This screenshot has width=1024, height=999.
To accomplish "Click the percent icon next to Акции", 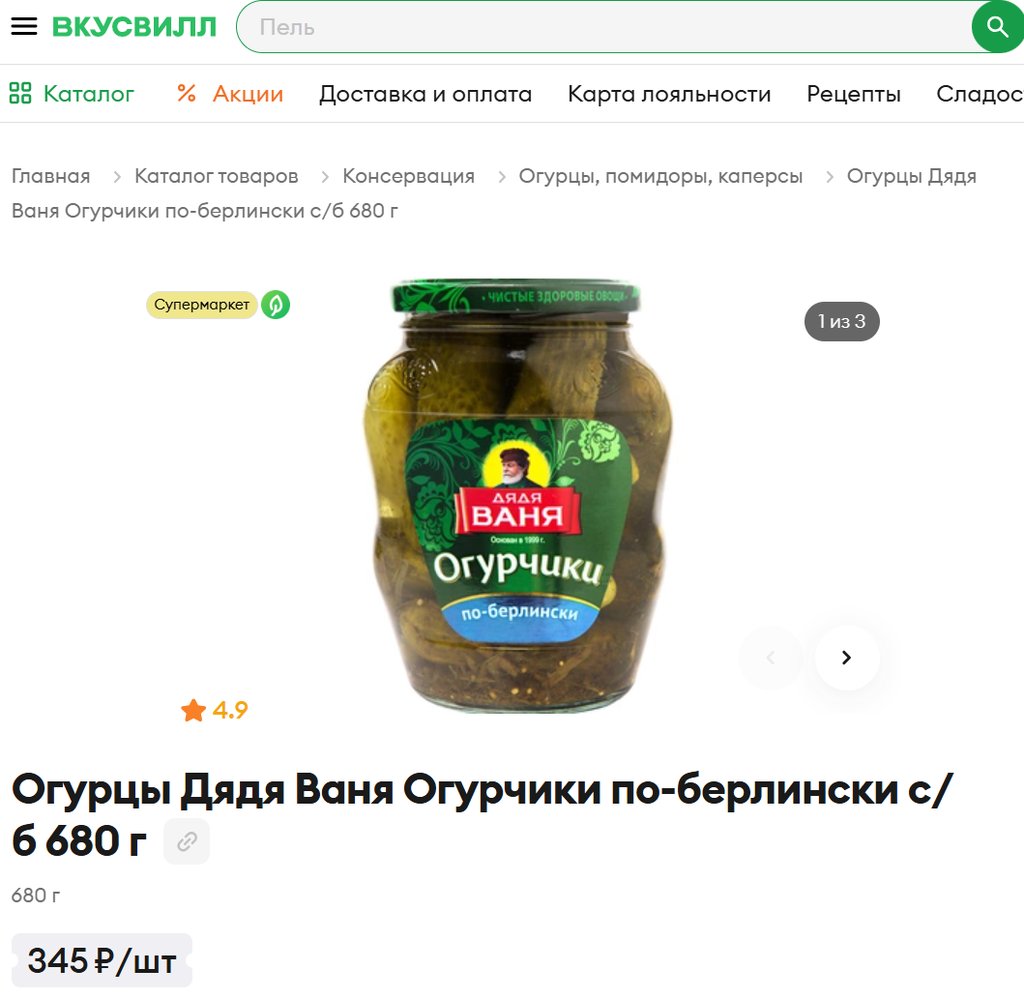I will 186,93.
